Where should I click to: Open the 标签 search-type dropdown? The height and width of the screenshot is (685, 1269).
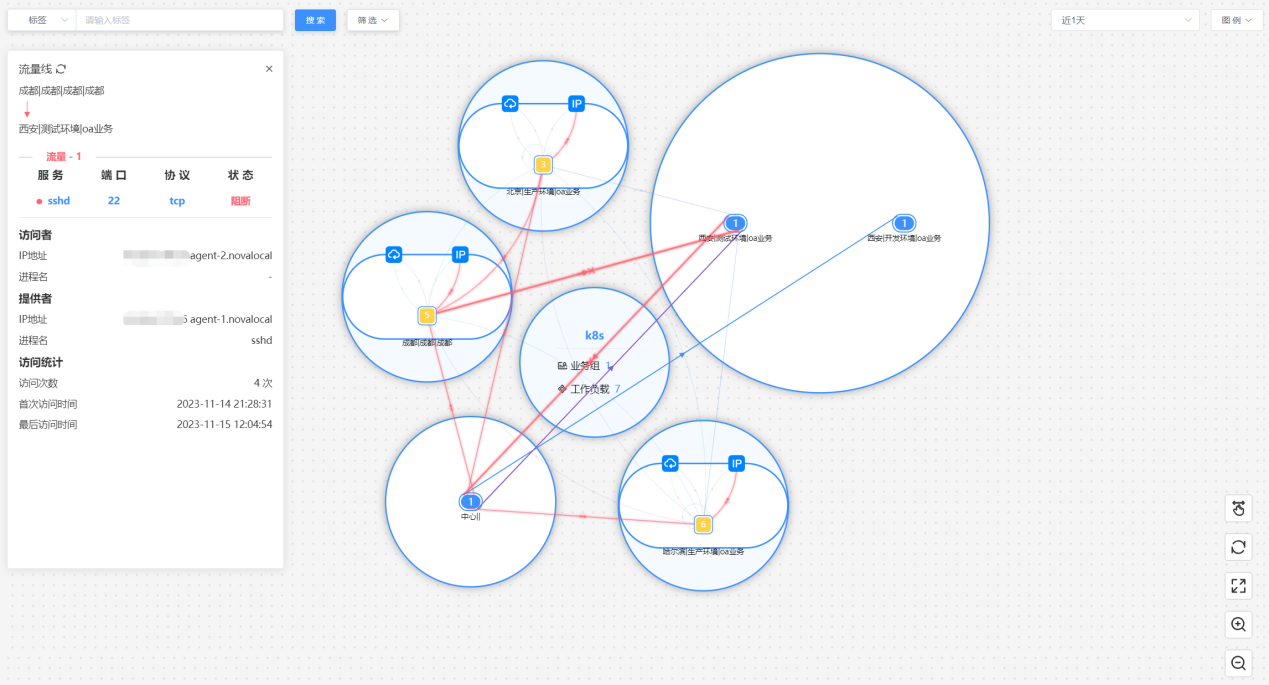point(42,20)
